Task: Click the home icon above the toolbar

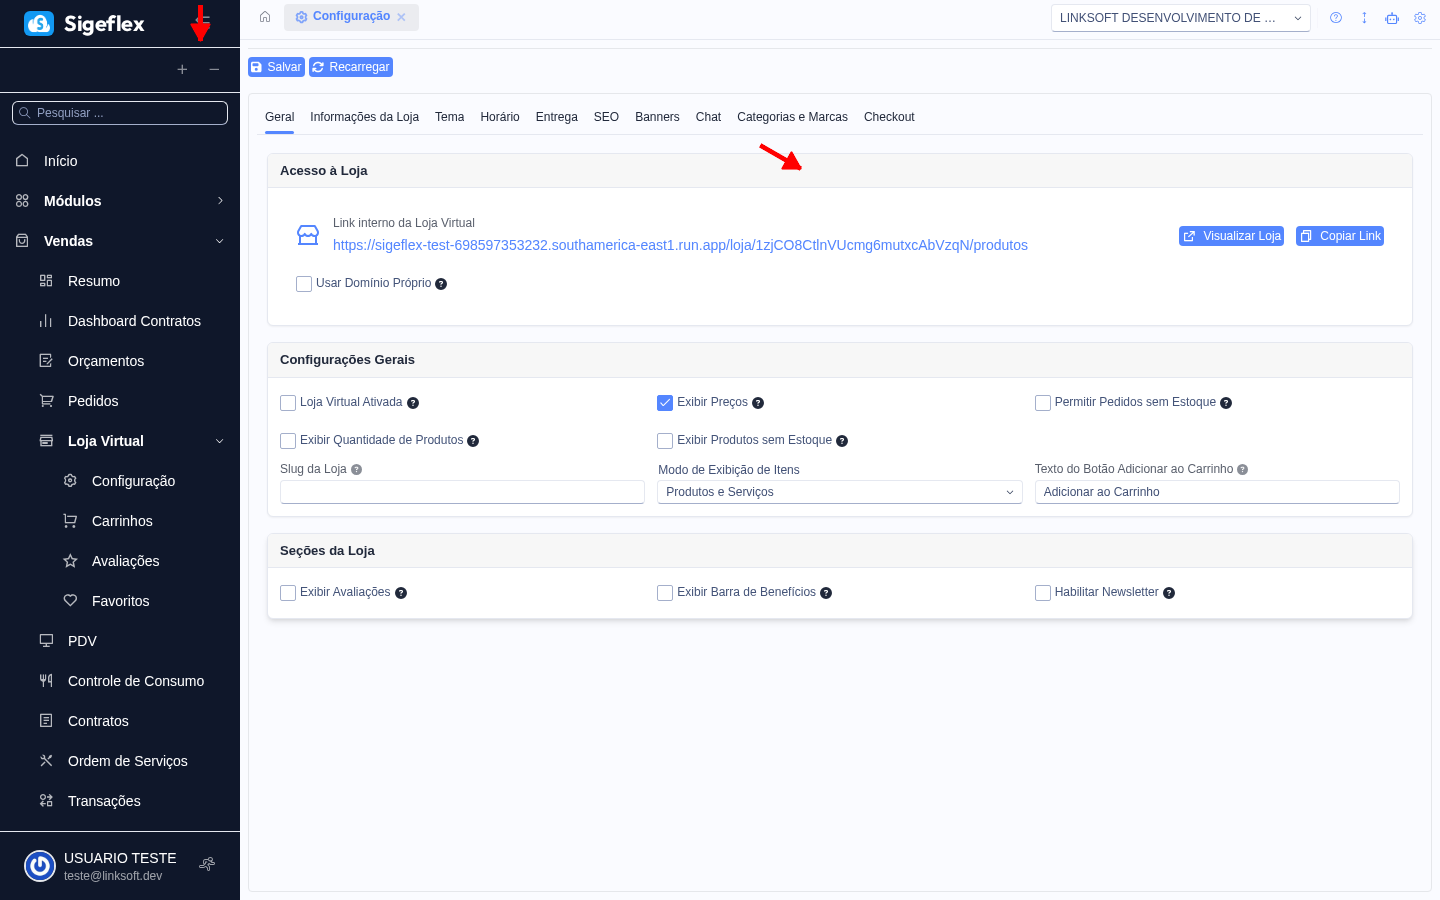Action: (x=264, y=17)
